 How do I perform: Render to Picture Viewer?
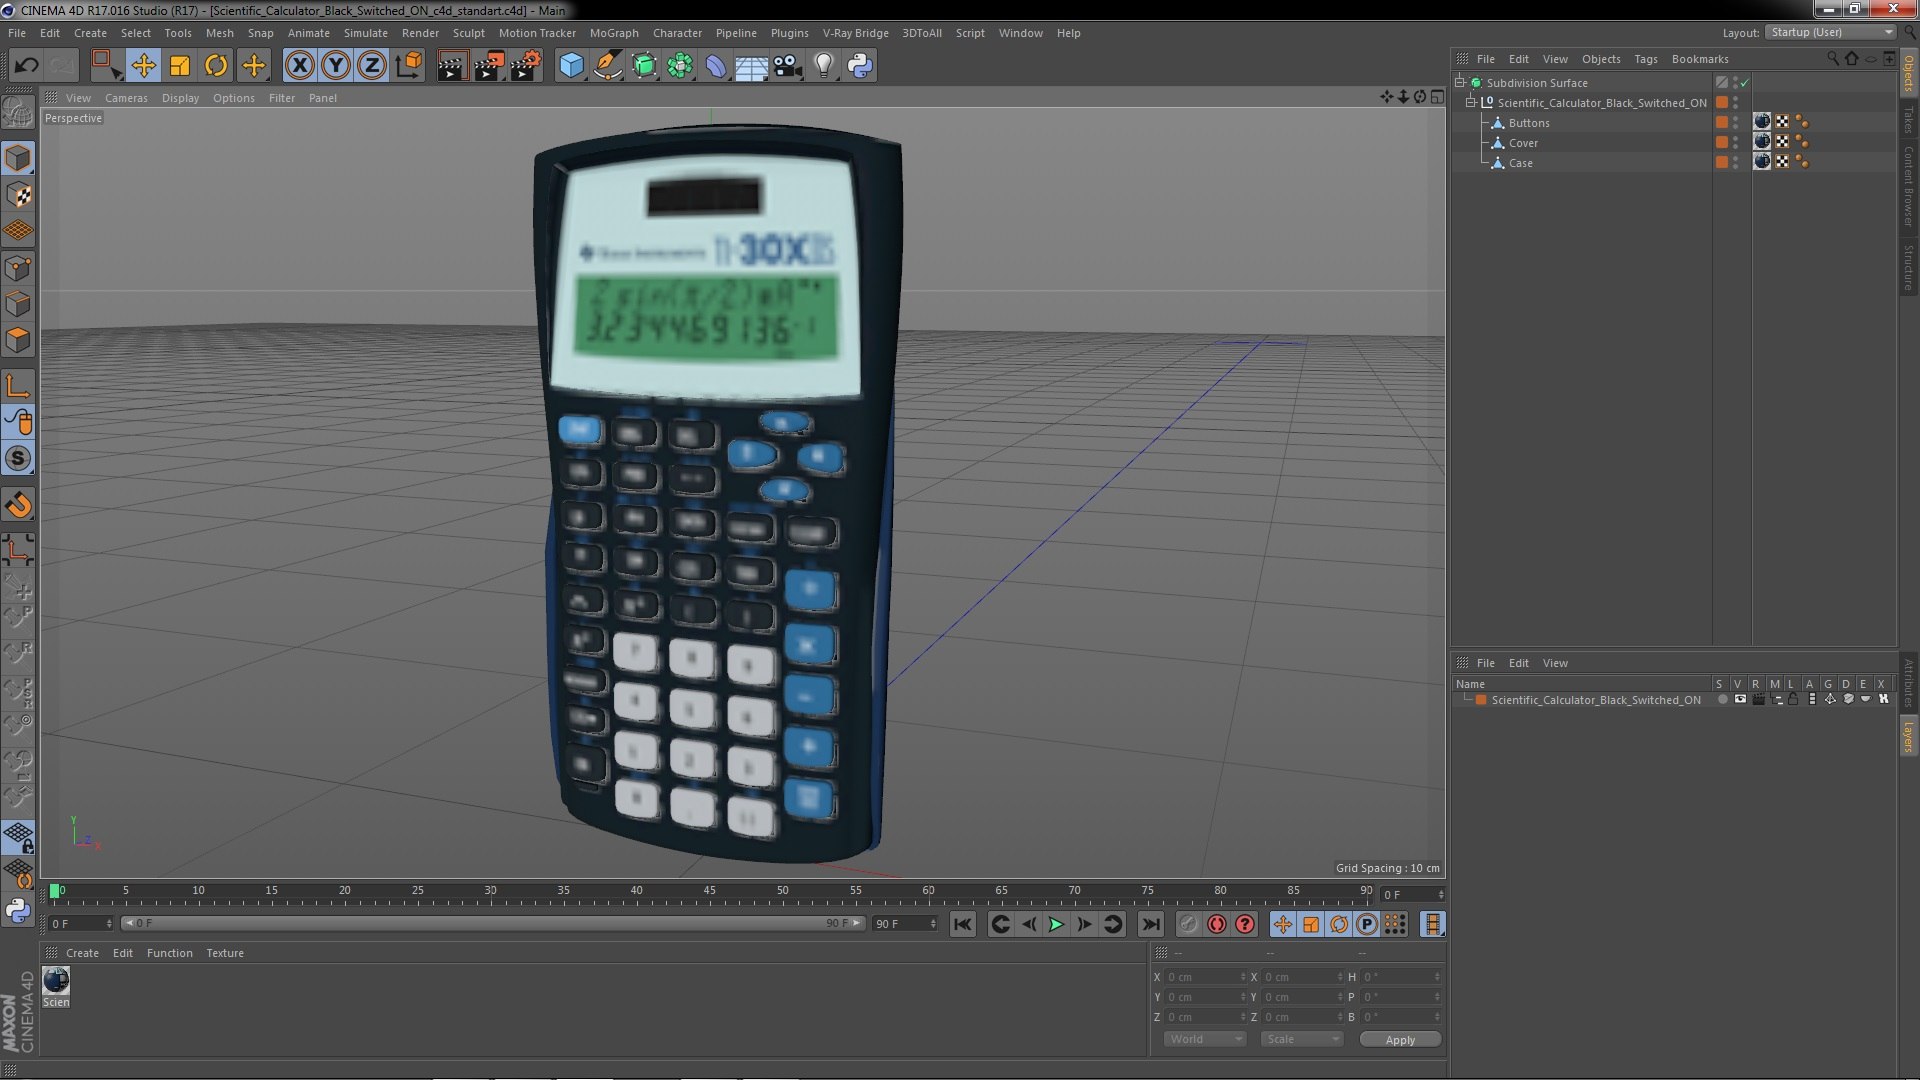pos(489,66)
